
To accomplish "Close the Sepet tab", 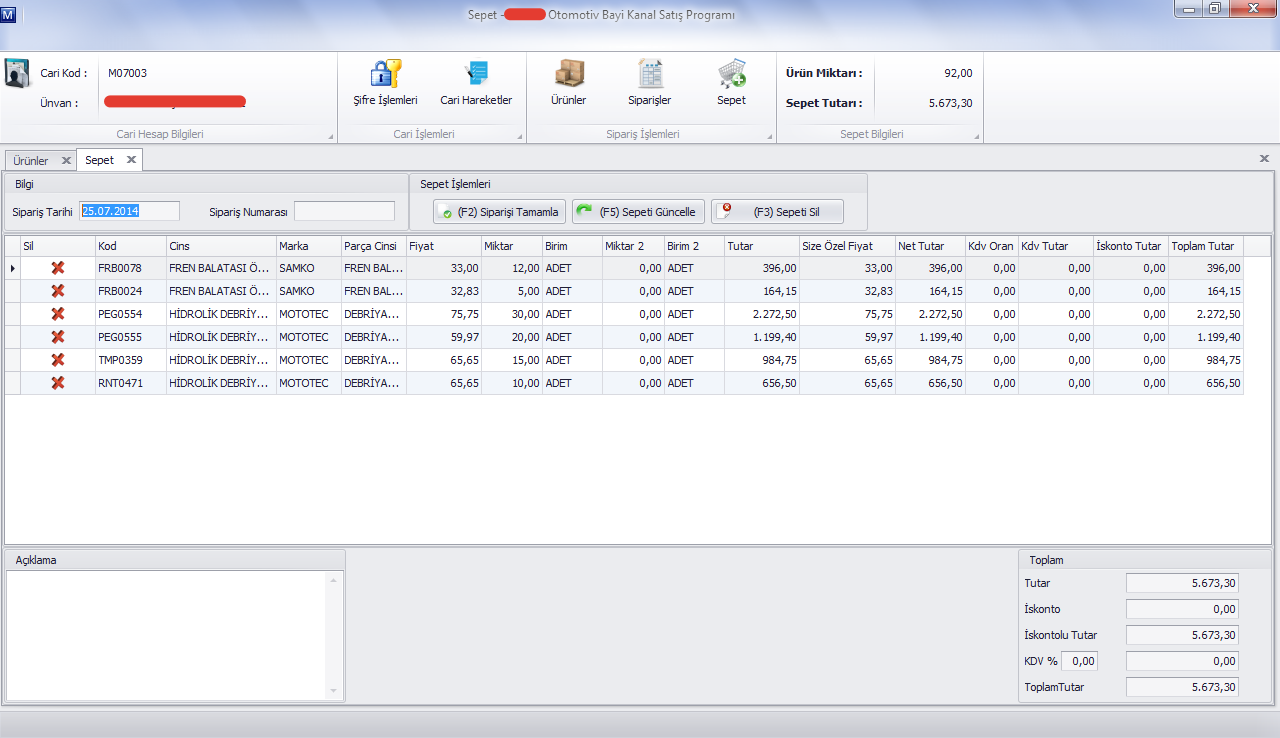I will point(131,160).
